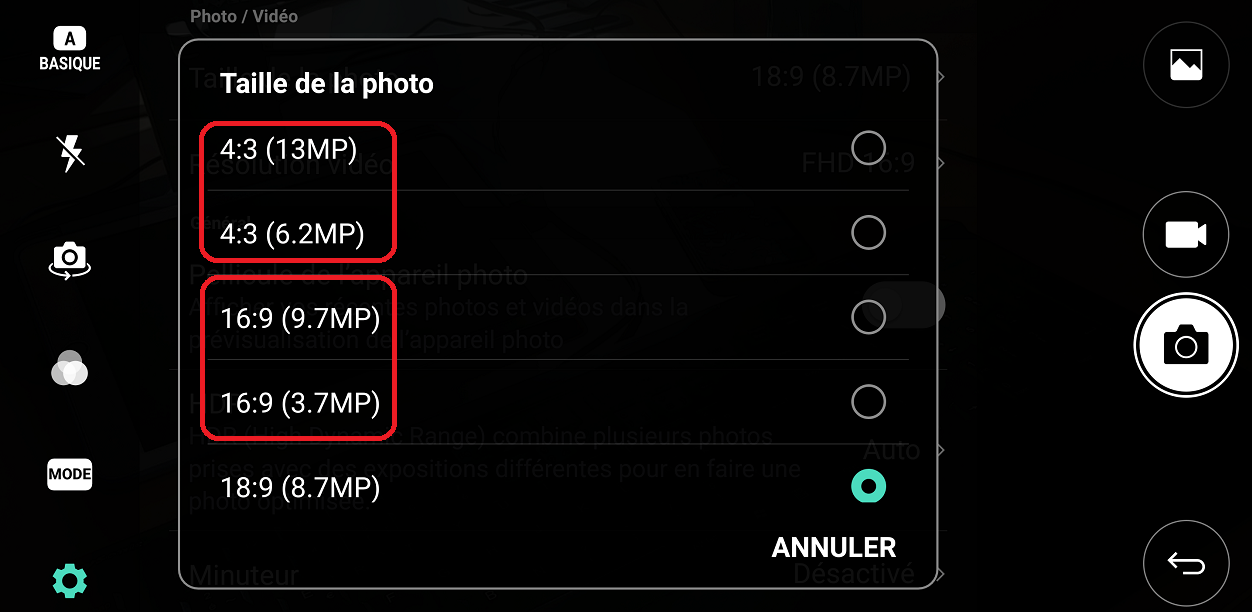The height and width of the screenshot is (612, 1252).
Task: Select the 4:3 (6.2MP) radio button
Action: tap(868, 233)
